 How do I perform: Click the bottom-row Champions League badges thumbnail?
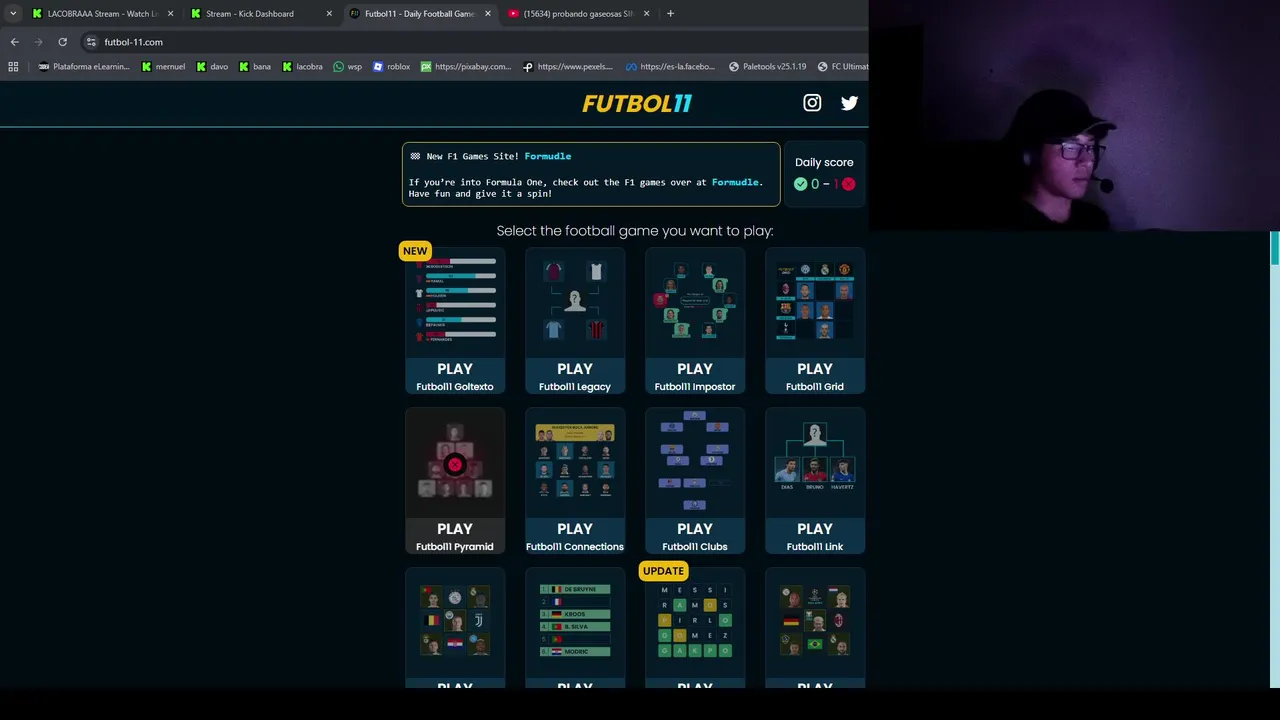[815, 621]
